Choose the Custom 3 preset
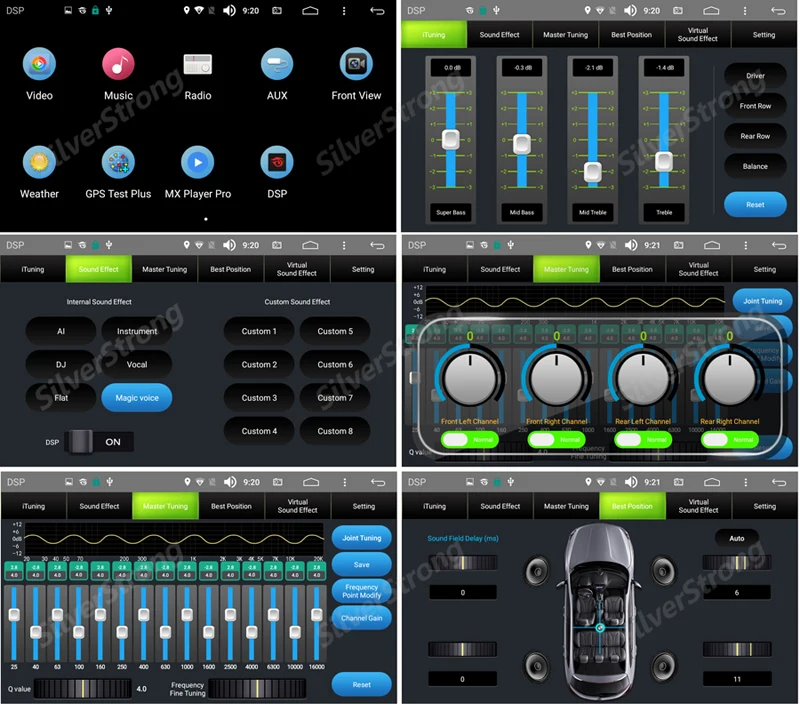 point(259,398)
